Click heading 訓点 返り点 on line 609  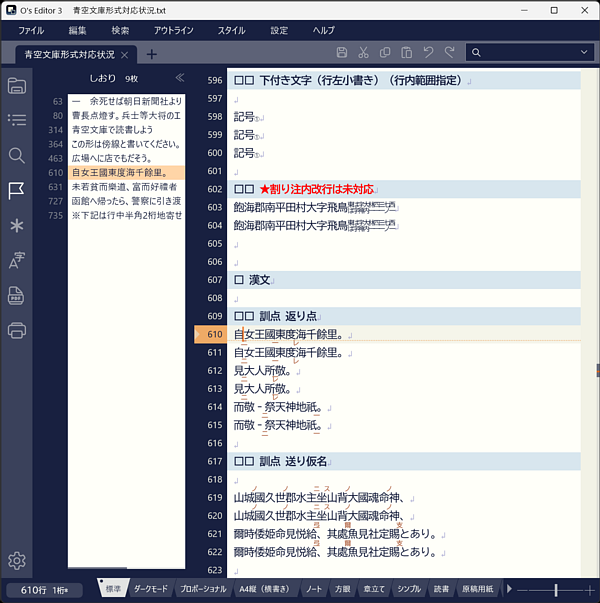288,316
